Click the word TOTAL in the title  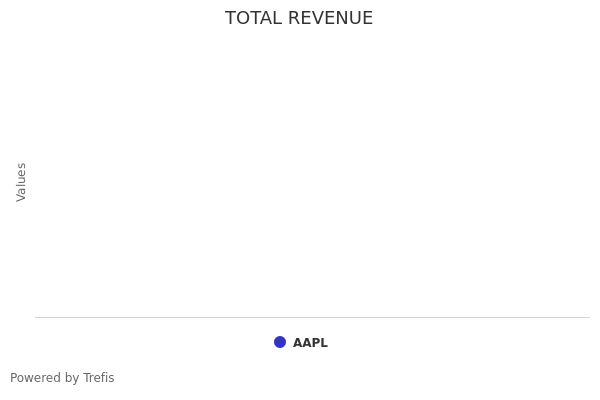coord(252,18)
